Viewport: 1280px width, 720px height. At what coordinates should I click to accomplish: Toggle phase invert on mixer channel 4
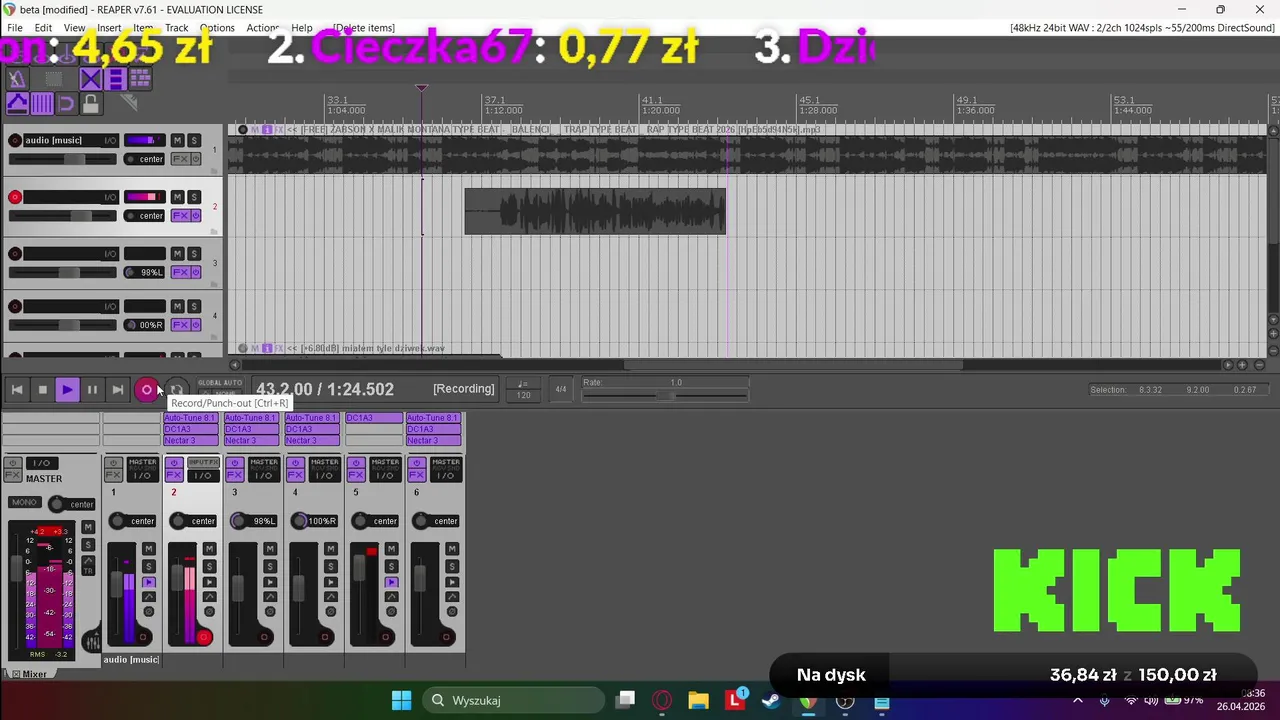click(x=331, y=611)
